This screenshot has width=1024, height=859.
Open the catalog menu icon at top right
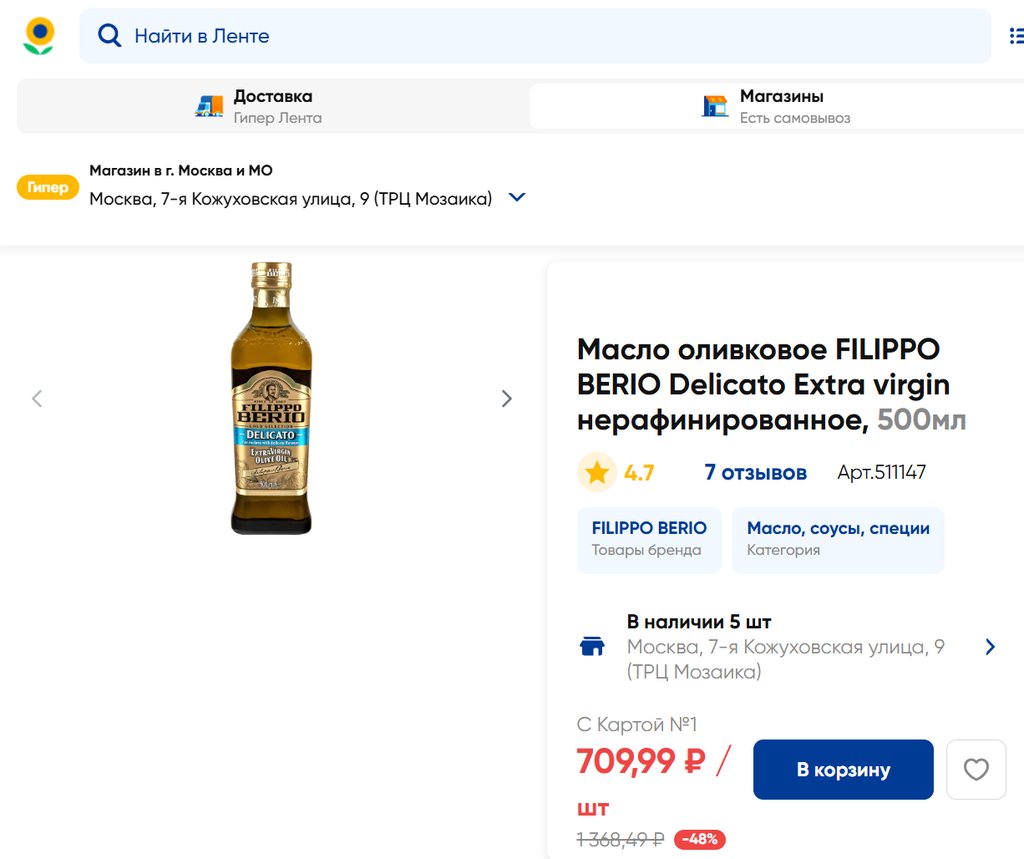click(1015, 36)
